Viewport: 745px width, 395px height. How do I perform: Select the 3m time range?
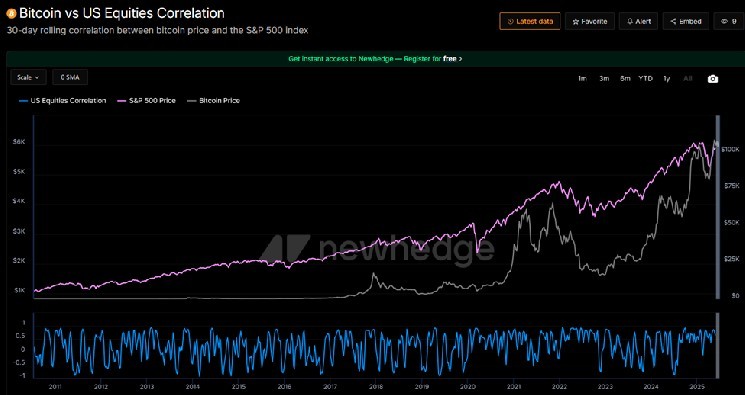pyautogui.click(x=604, y=79)
